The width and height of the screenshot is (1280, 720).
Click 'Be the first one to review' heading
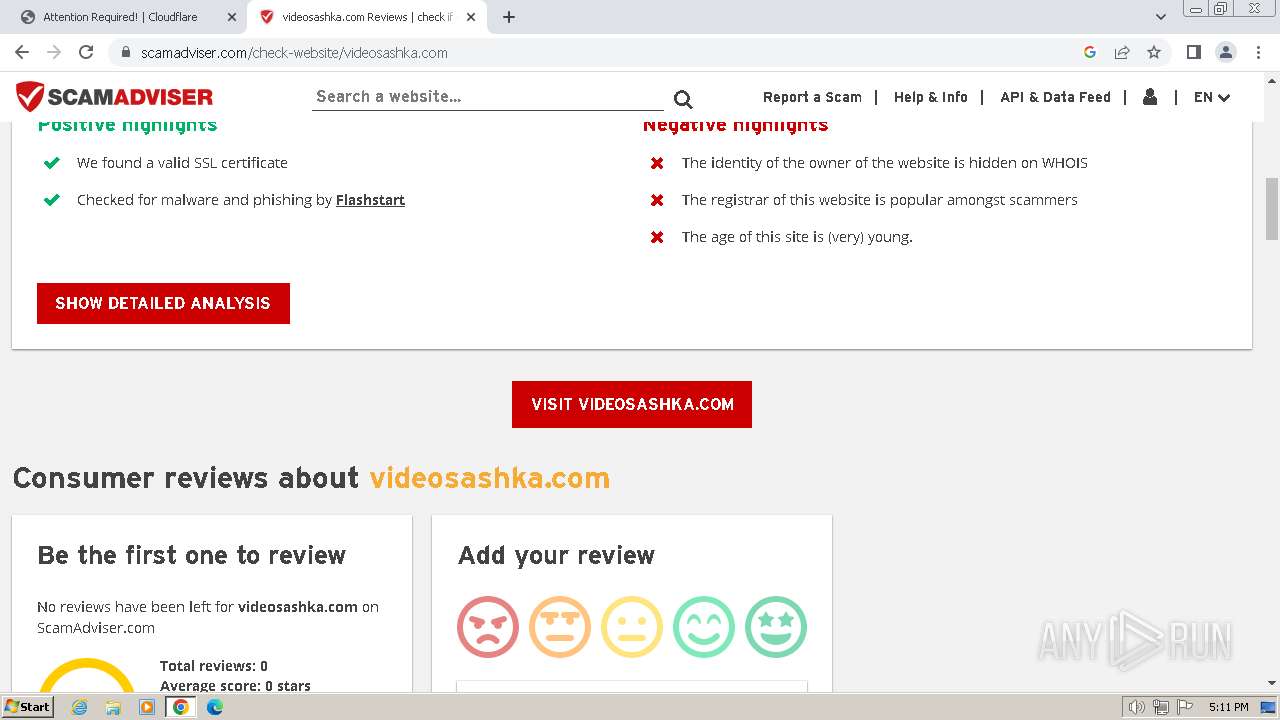[x=192, y=555]
